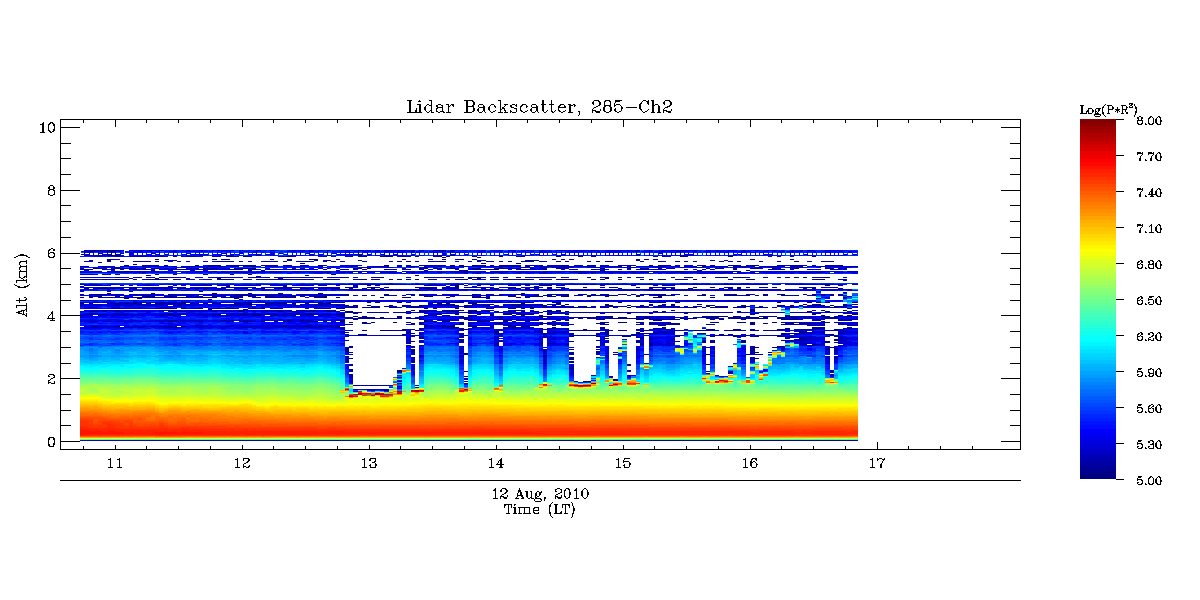Click the time axis tick label 12
The height and width of the screenshot is (600, 1200).
[241, 463]
